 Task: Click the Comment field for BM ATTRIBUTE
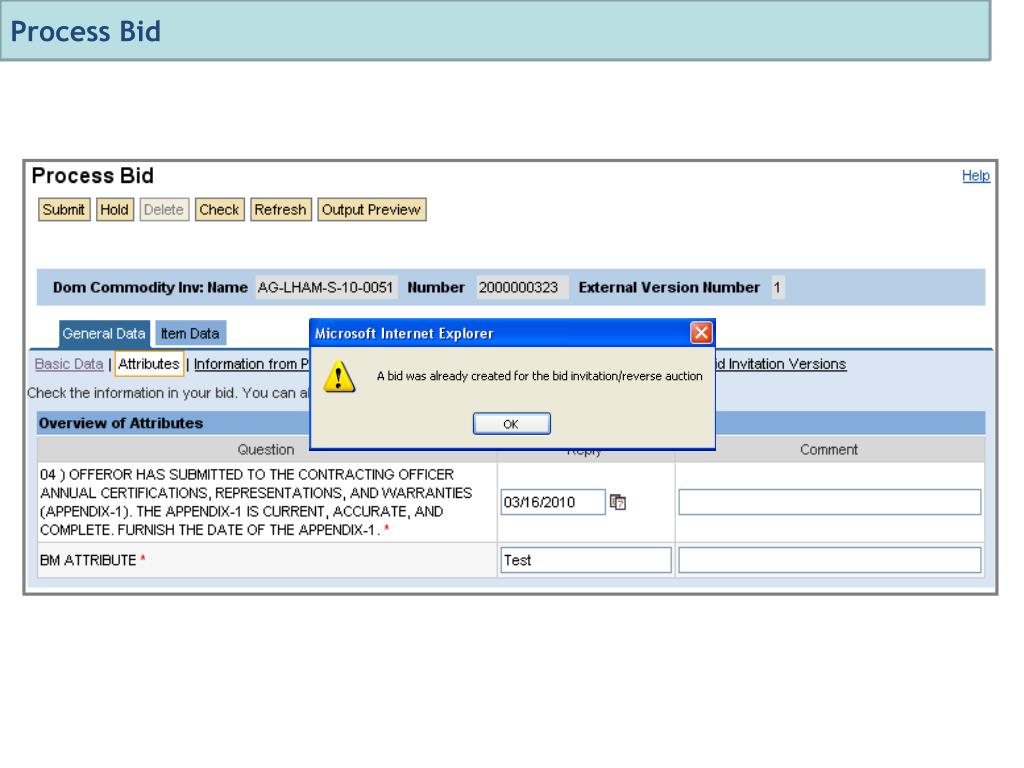tap(829, 560)
